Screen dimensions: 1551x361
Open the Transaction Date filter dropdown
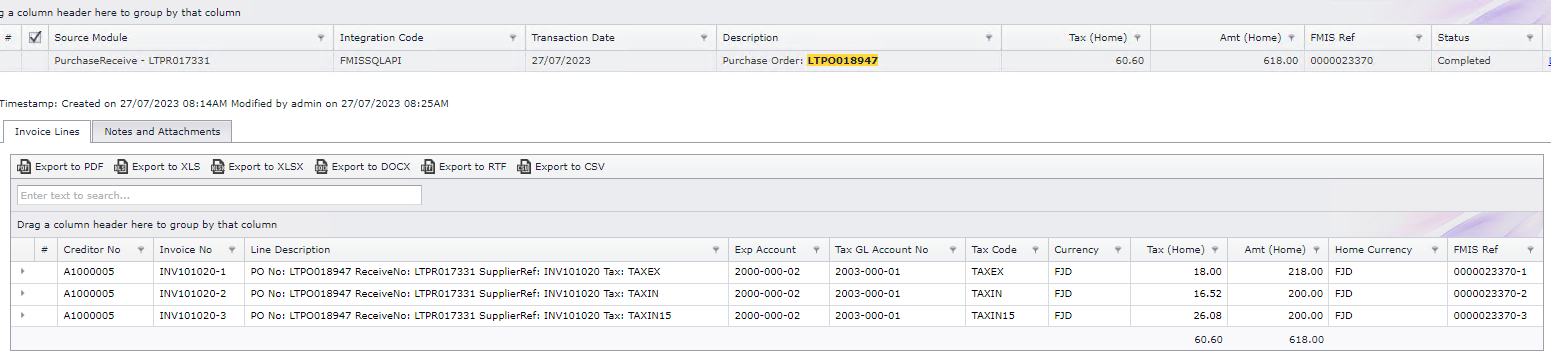click(x=702, y=38)
